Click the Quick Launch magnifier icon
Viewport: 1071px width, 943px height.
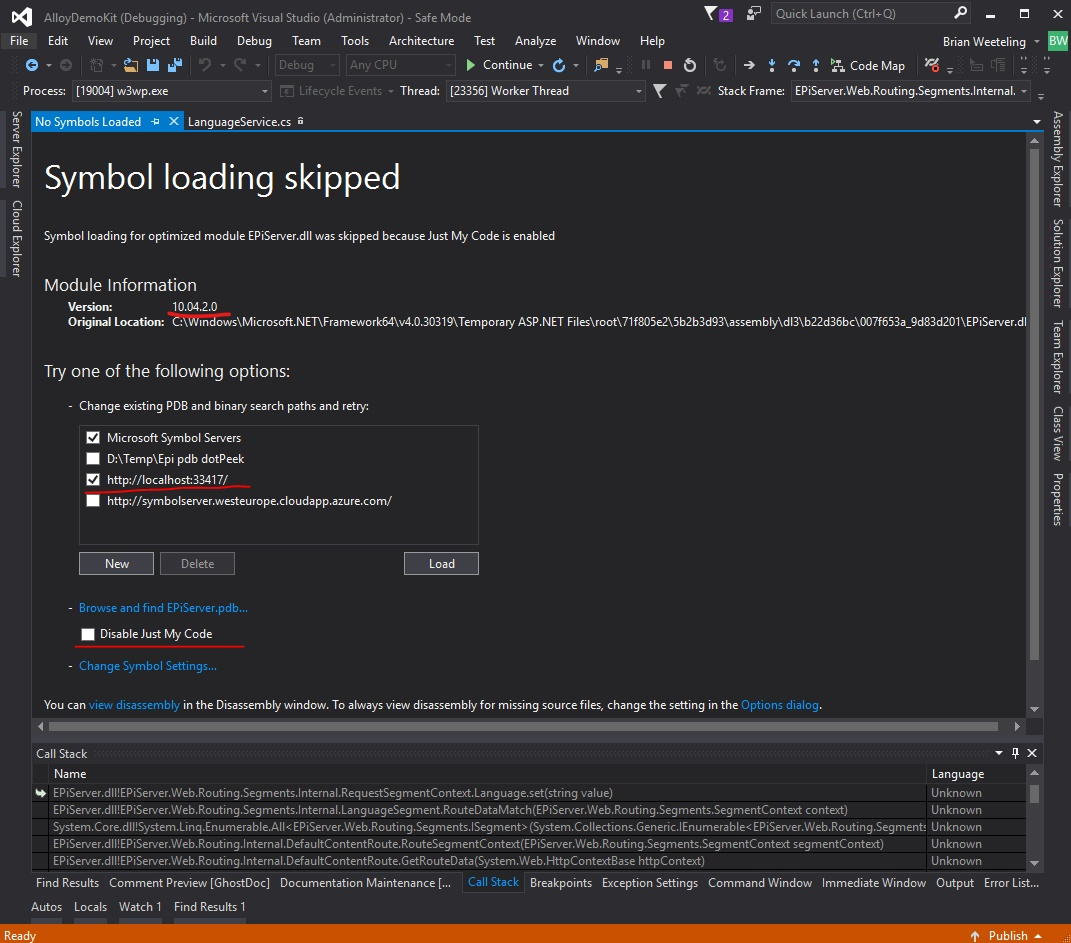[960, 13]
